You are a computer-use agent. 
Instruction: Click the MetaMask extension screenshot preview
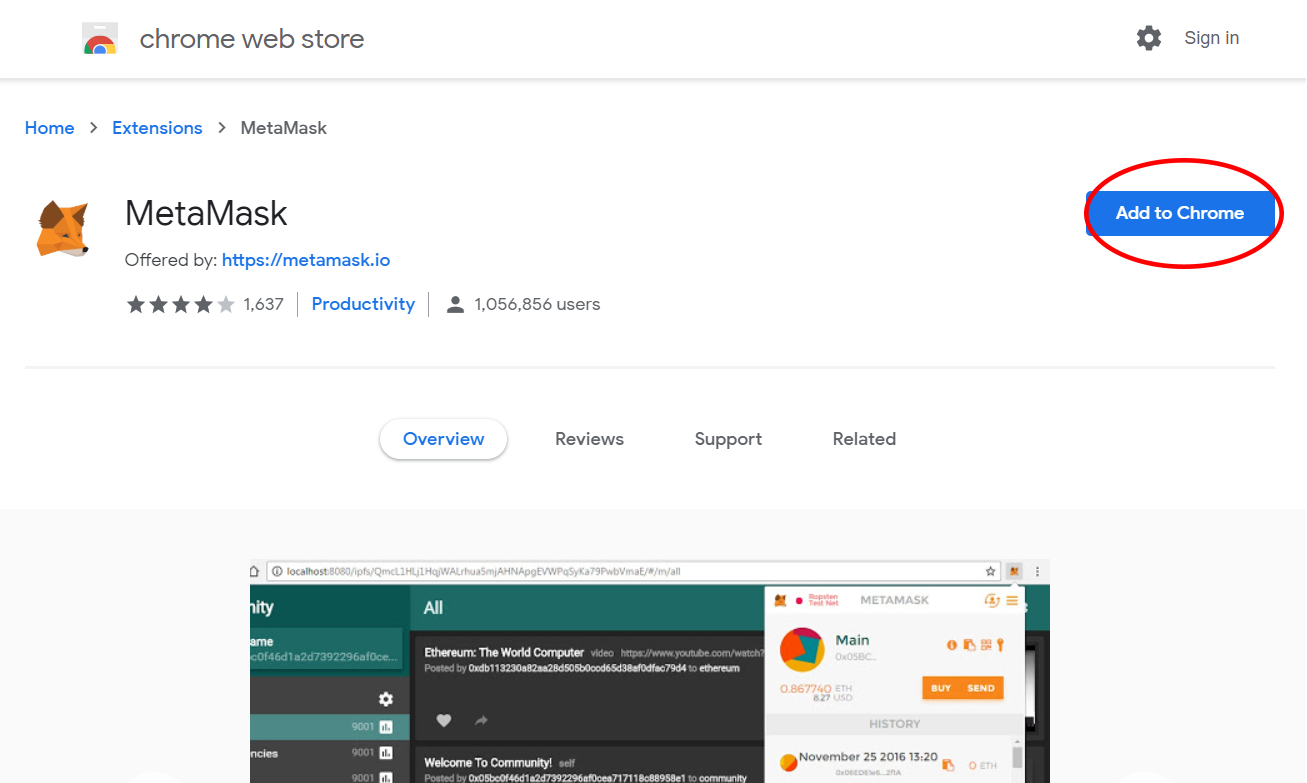(650, 671)
